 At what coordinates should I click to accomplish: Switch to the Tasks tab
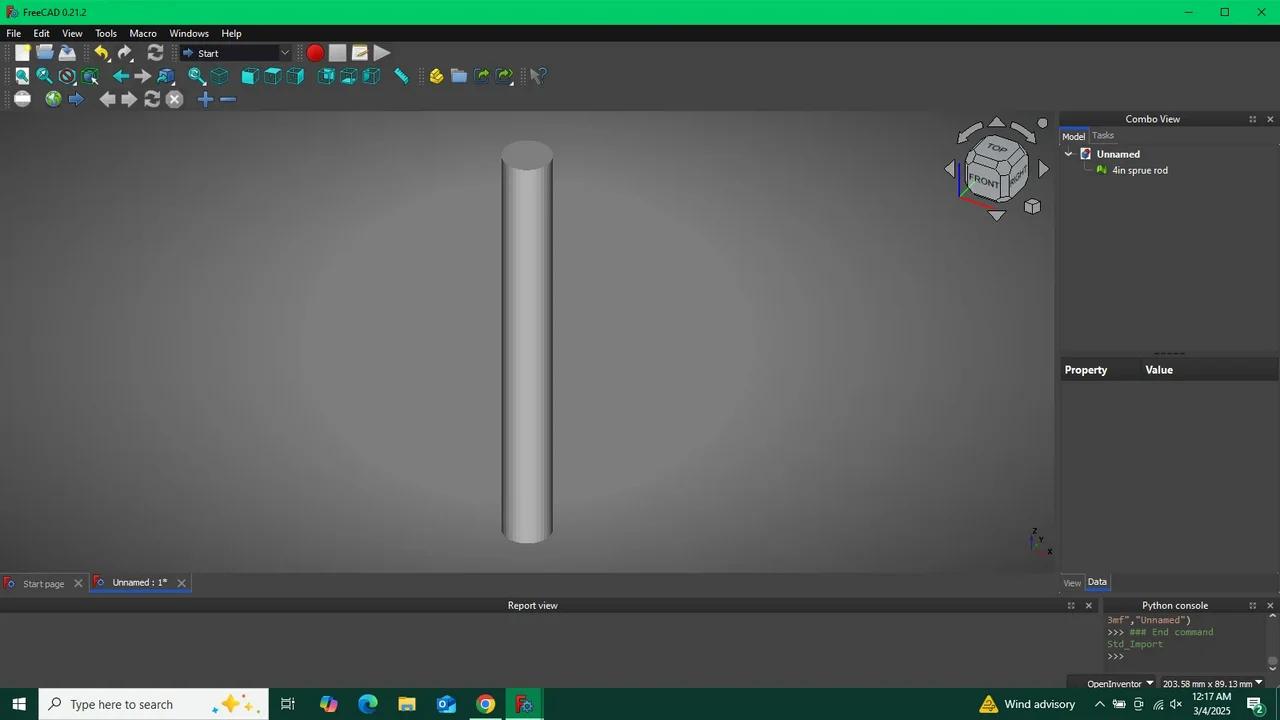point(1103,136)
